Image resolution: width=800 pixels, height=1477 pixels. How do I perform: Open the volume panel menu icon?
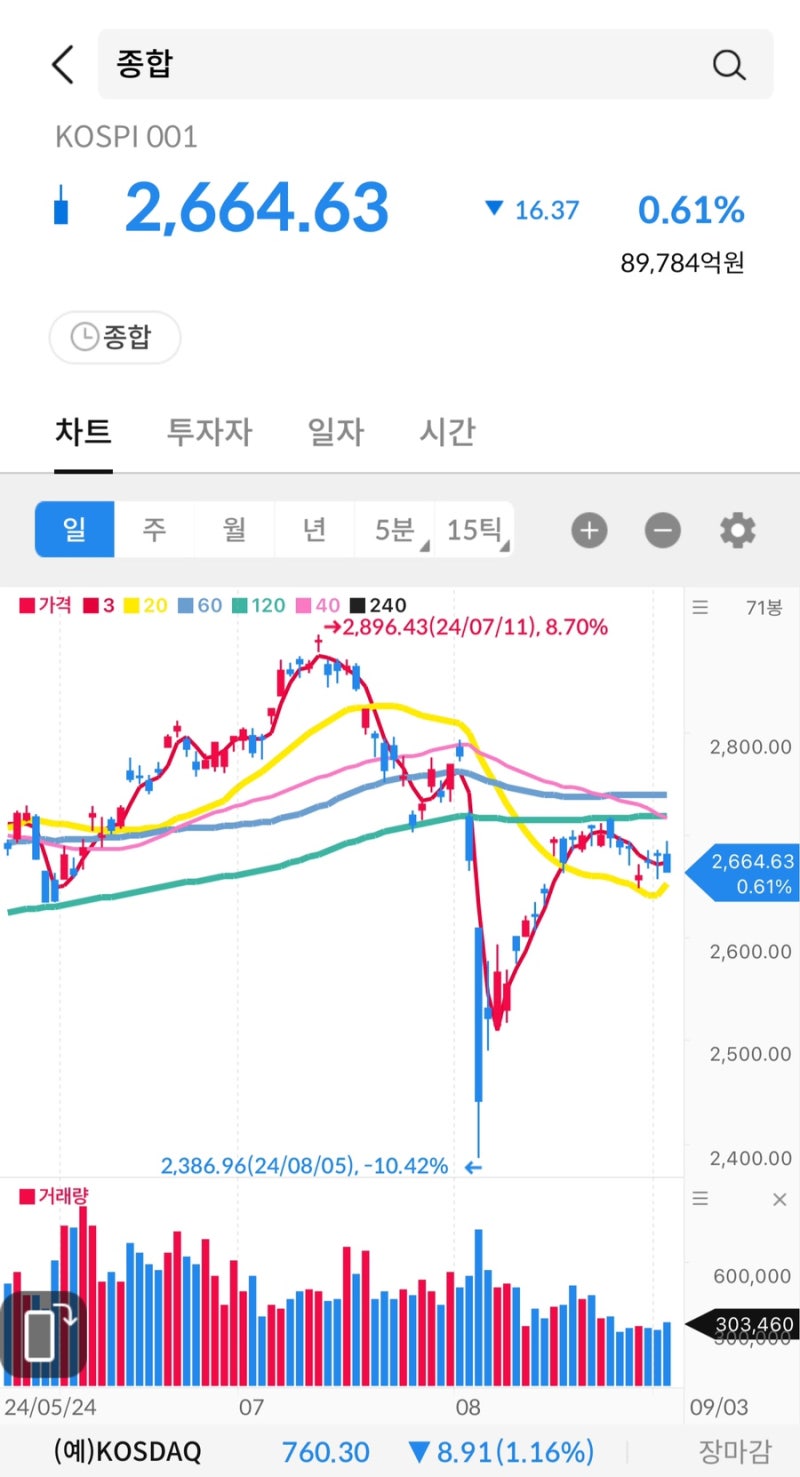[701, 1198]
